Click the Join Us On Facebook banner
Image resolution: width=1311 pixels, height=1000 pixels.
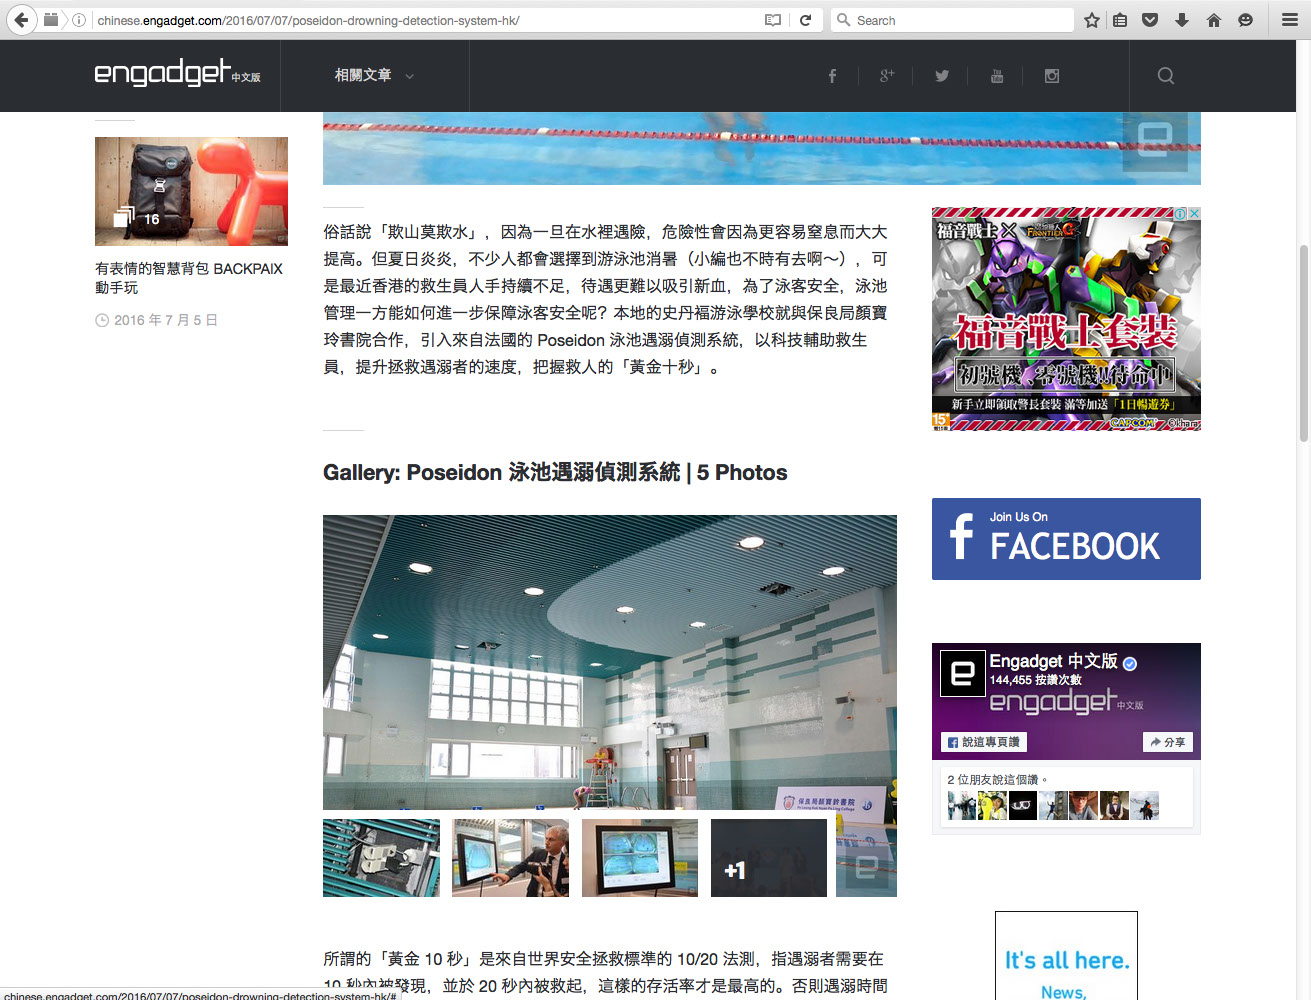coord(1066,539)
